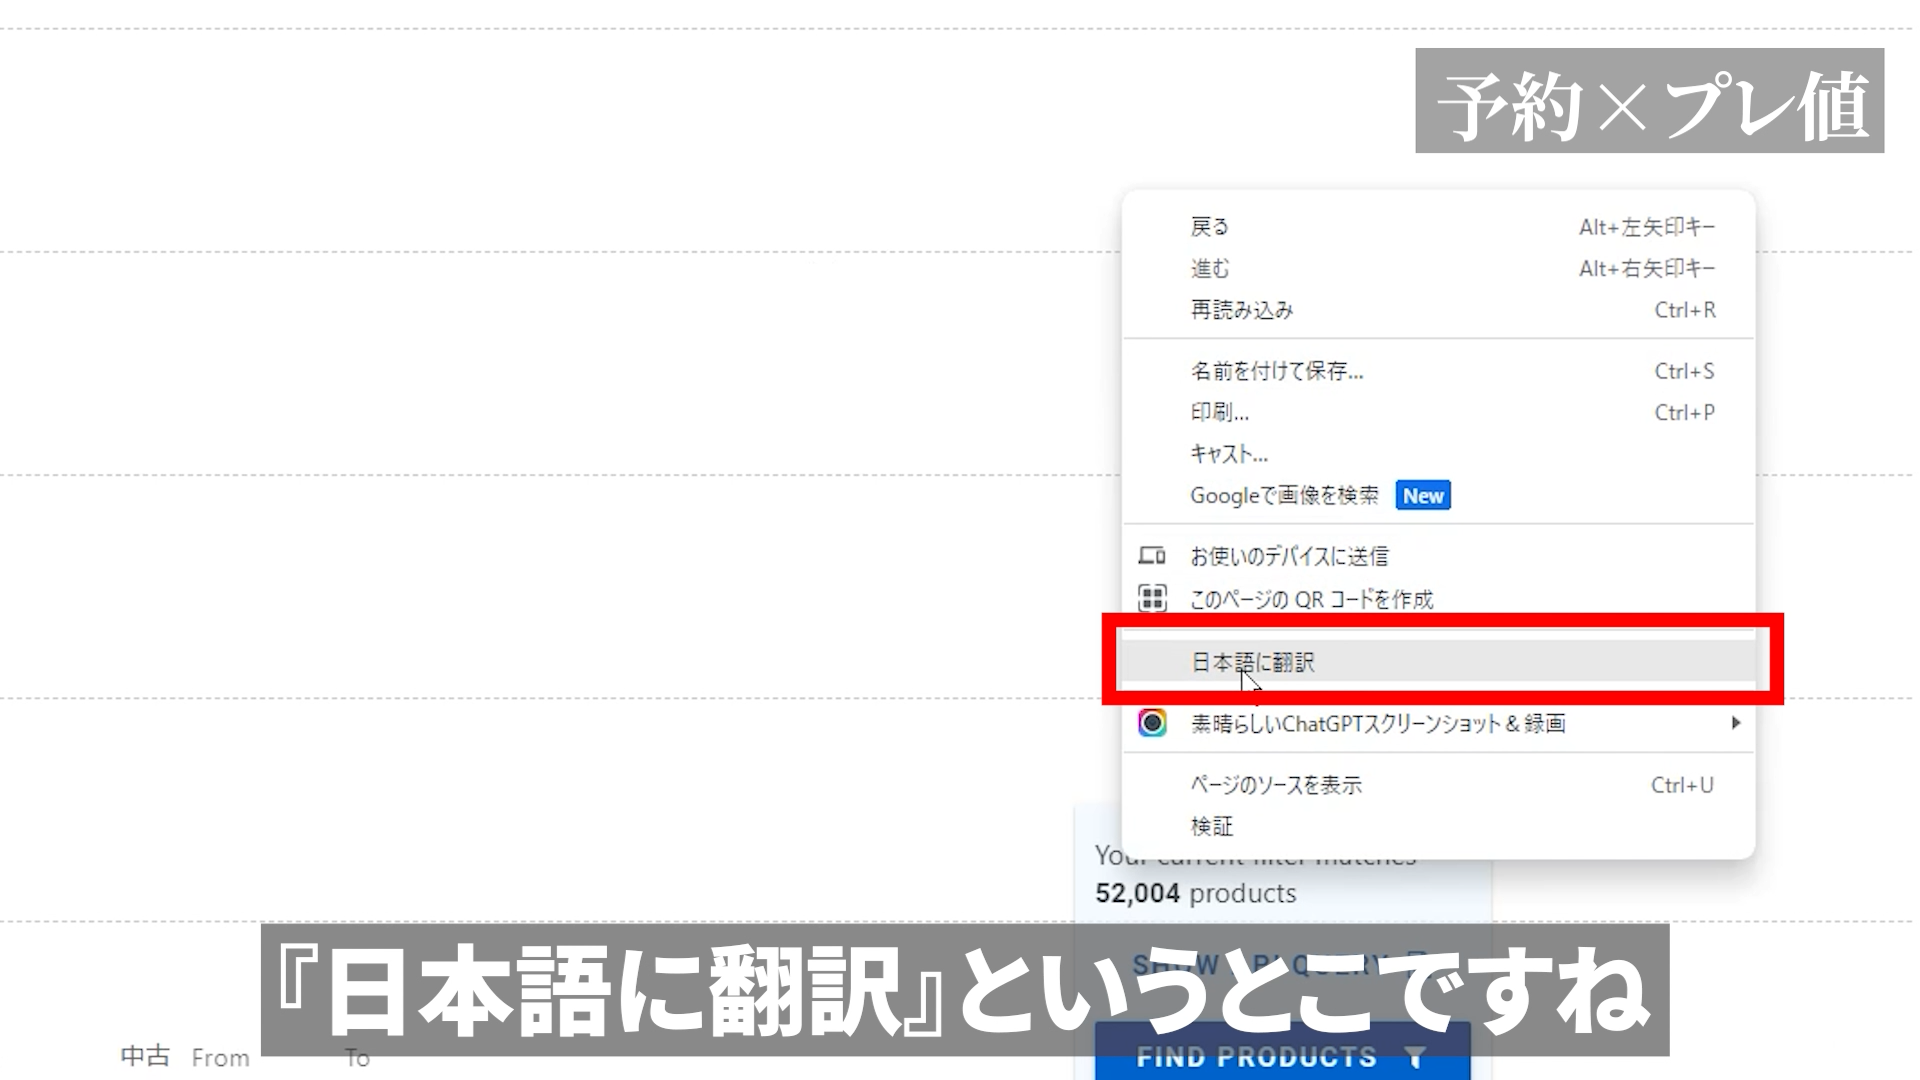Select 日本語に翻訳 menu entry
Image resolution: width=1920 pixels, height=1080 pixels.
(1252, 662)
